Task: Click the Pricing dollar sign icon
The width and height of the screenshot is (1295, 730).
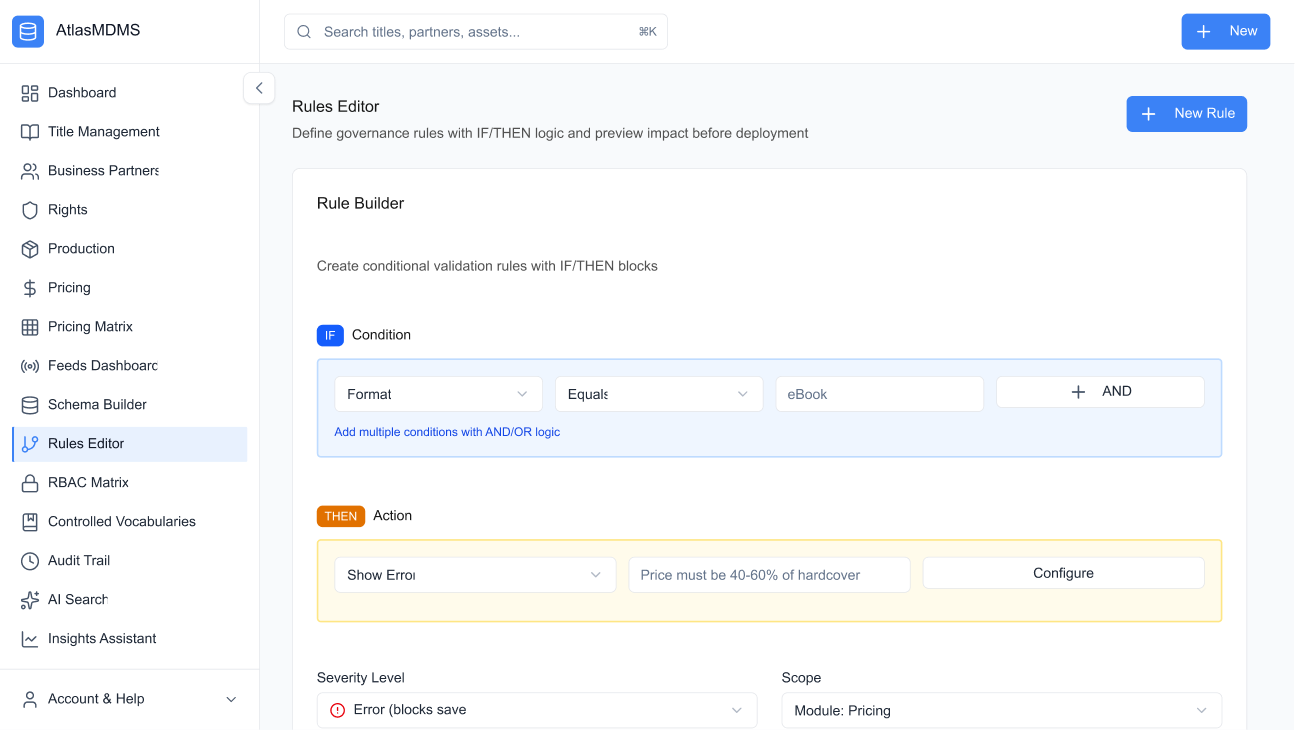Action: [x=30, y=288]
